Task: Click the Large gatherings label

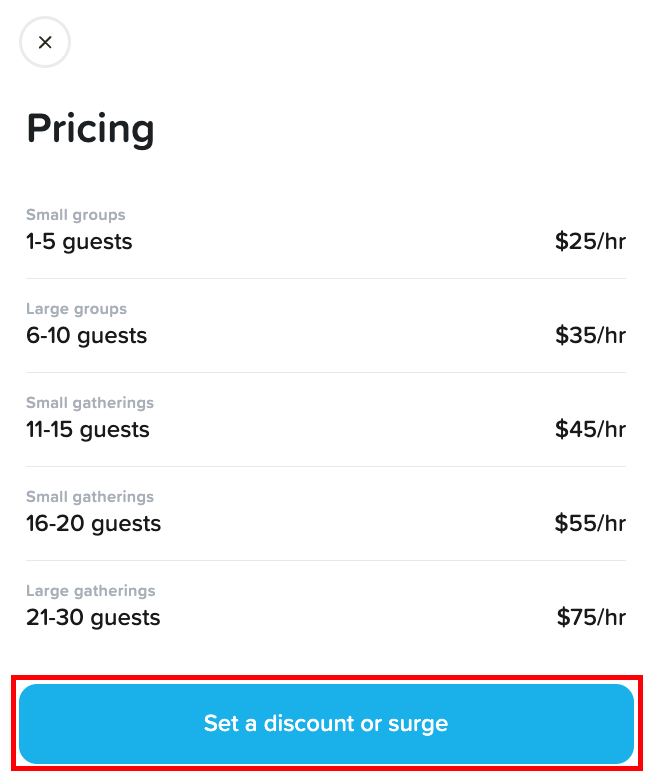Action: [x=91, y=591]
